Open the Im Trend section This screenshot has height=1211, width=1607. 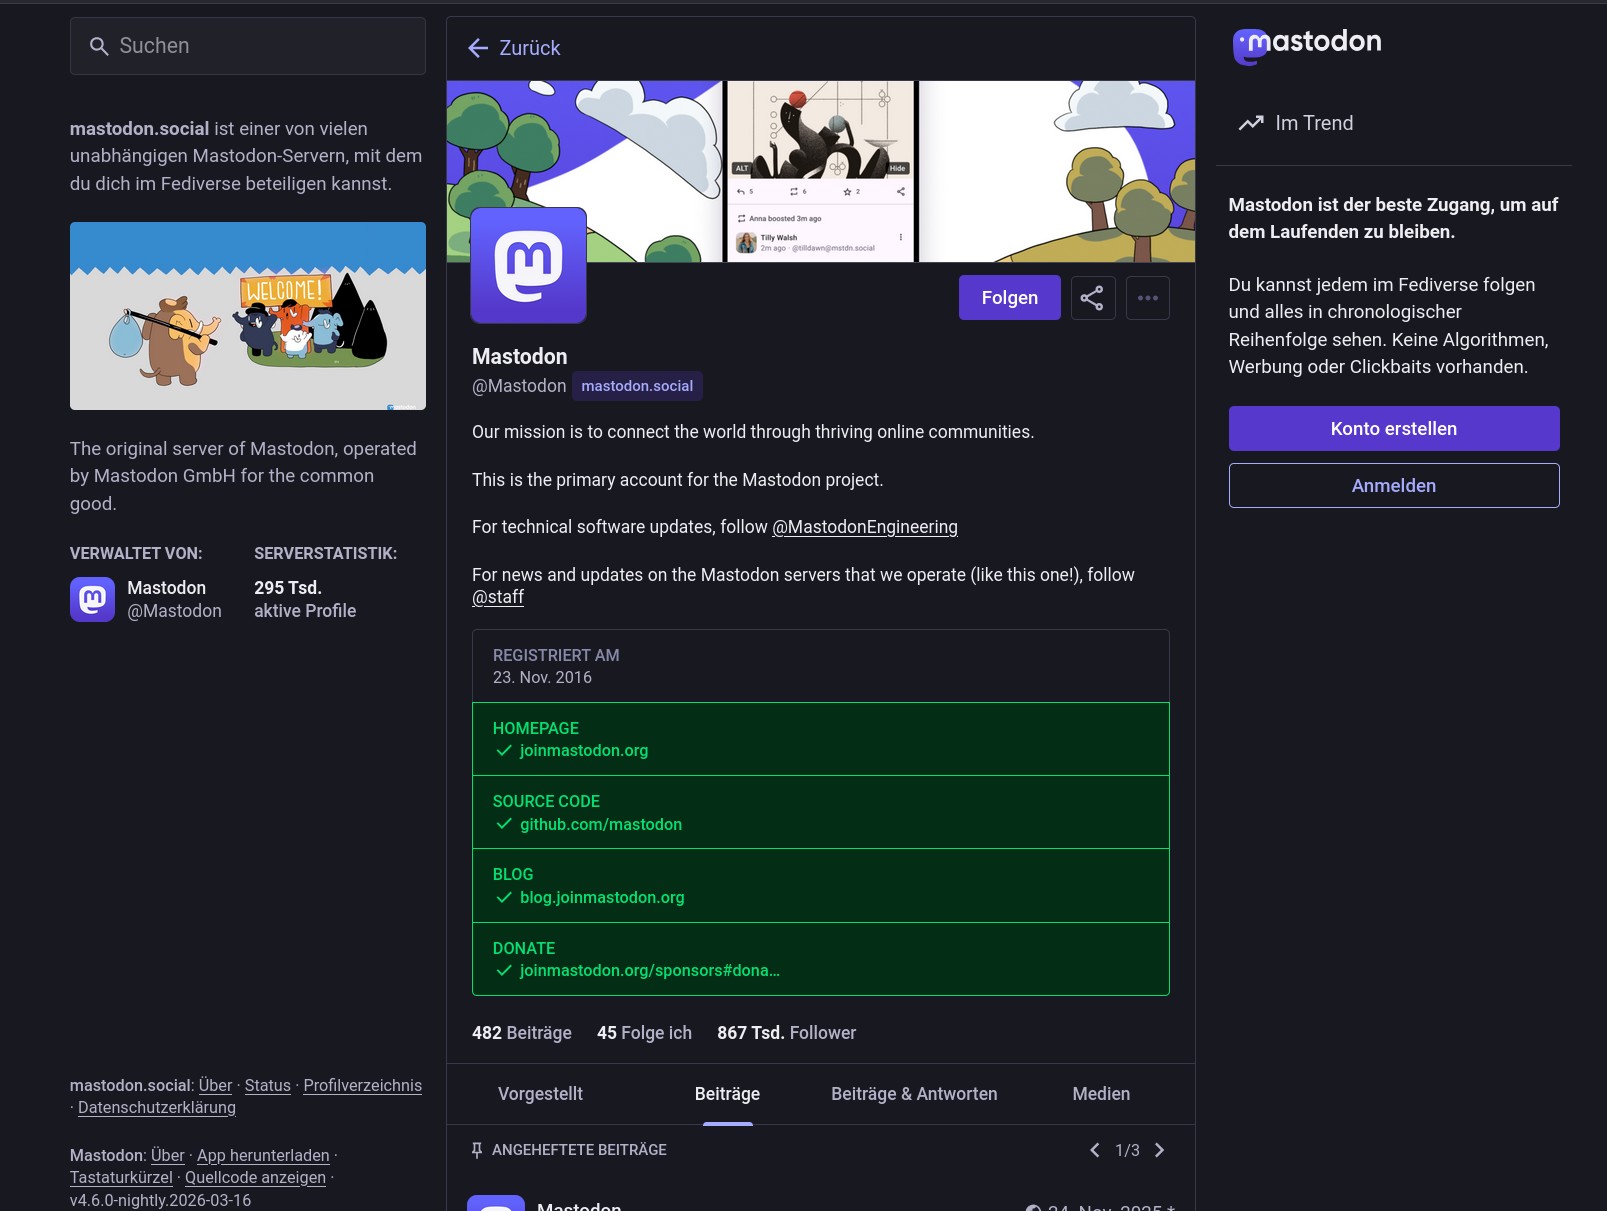coord(1297,123)
